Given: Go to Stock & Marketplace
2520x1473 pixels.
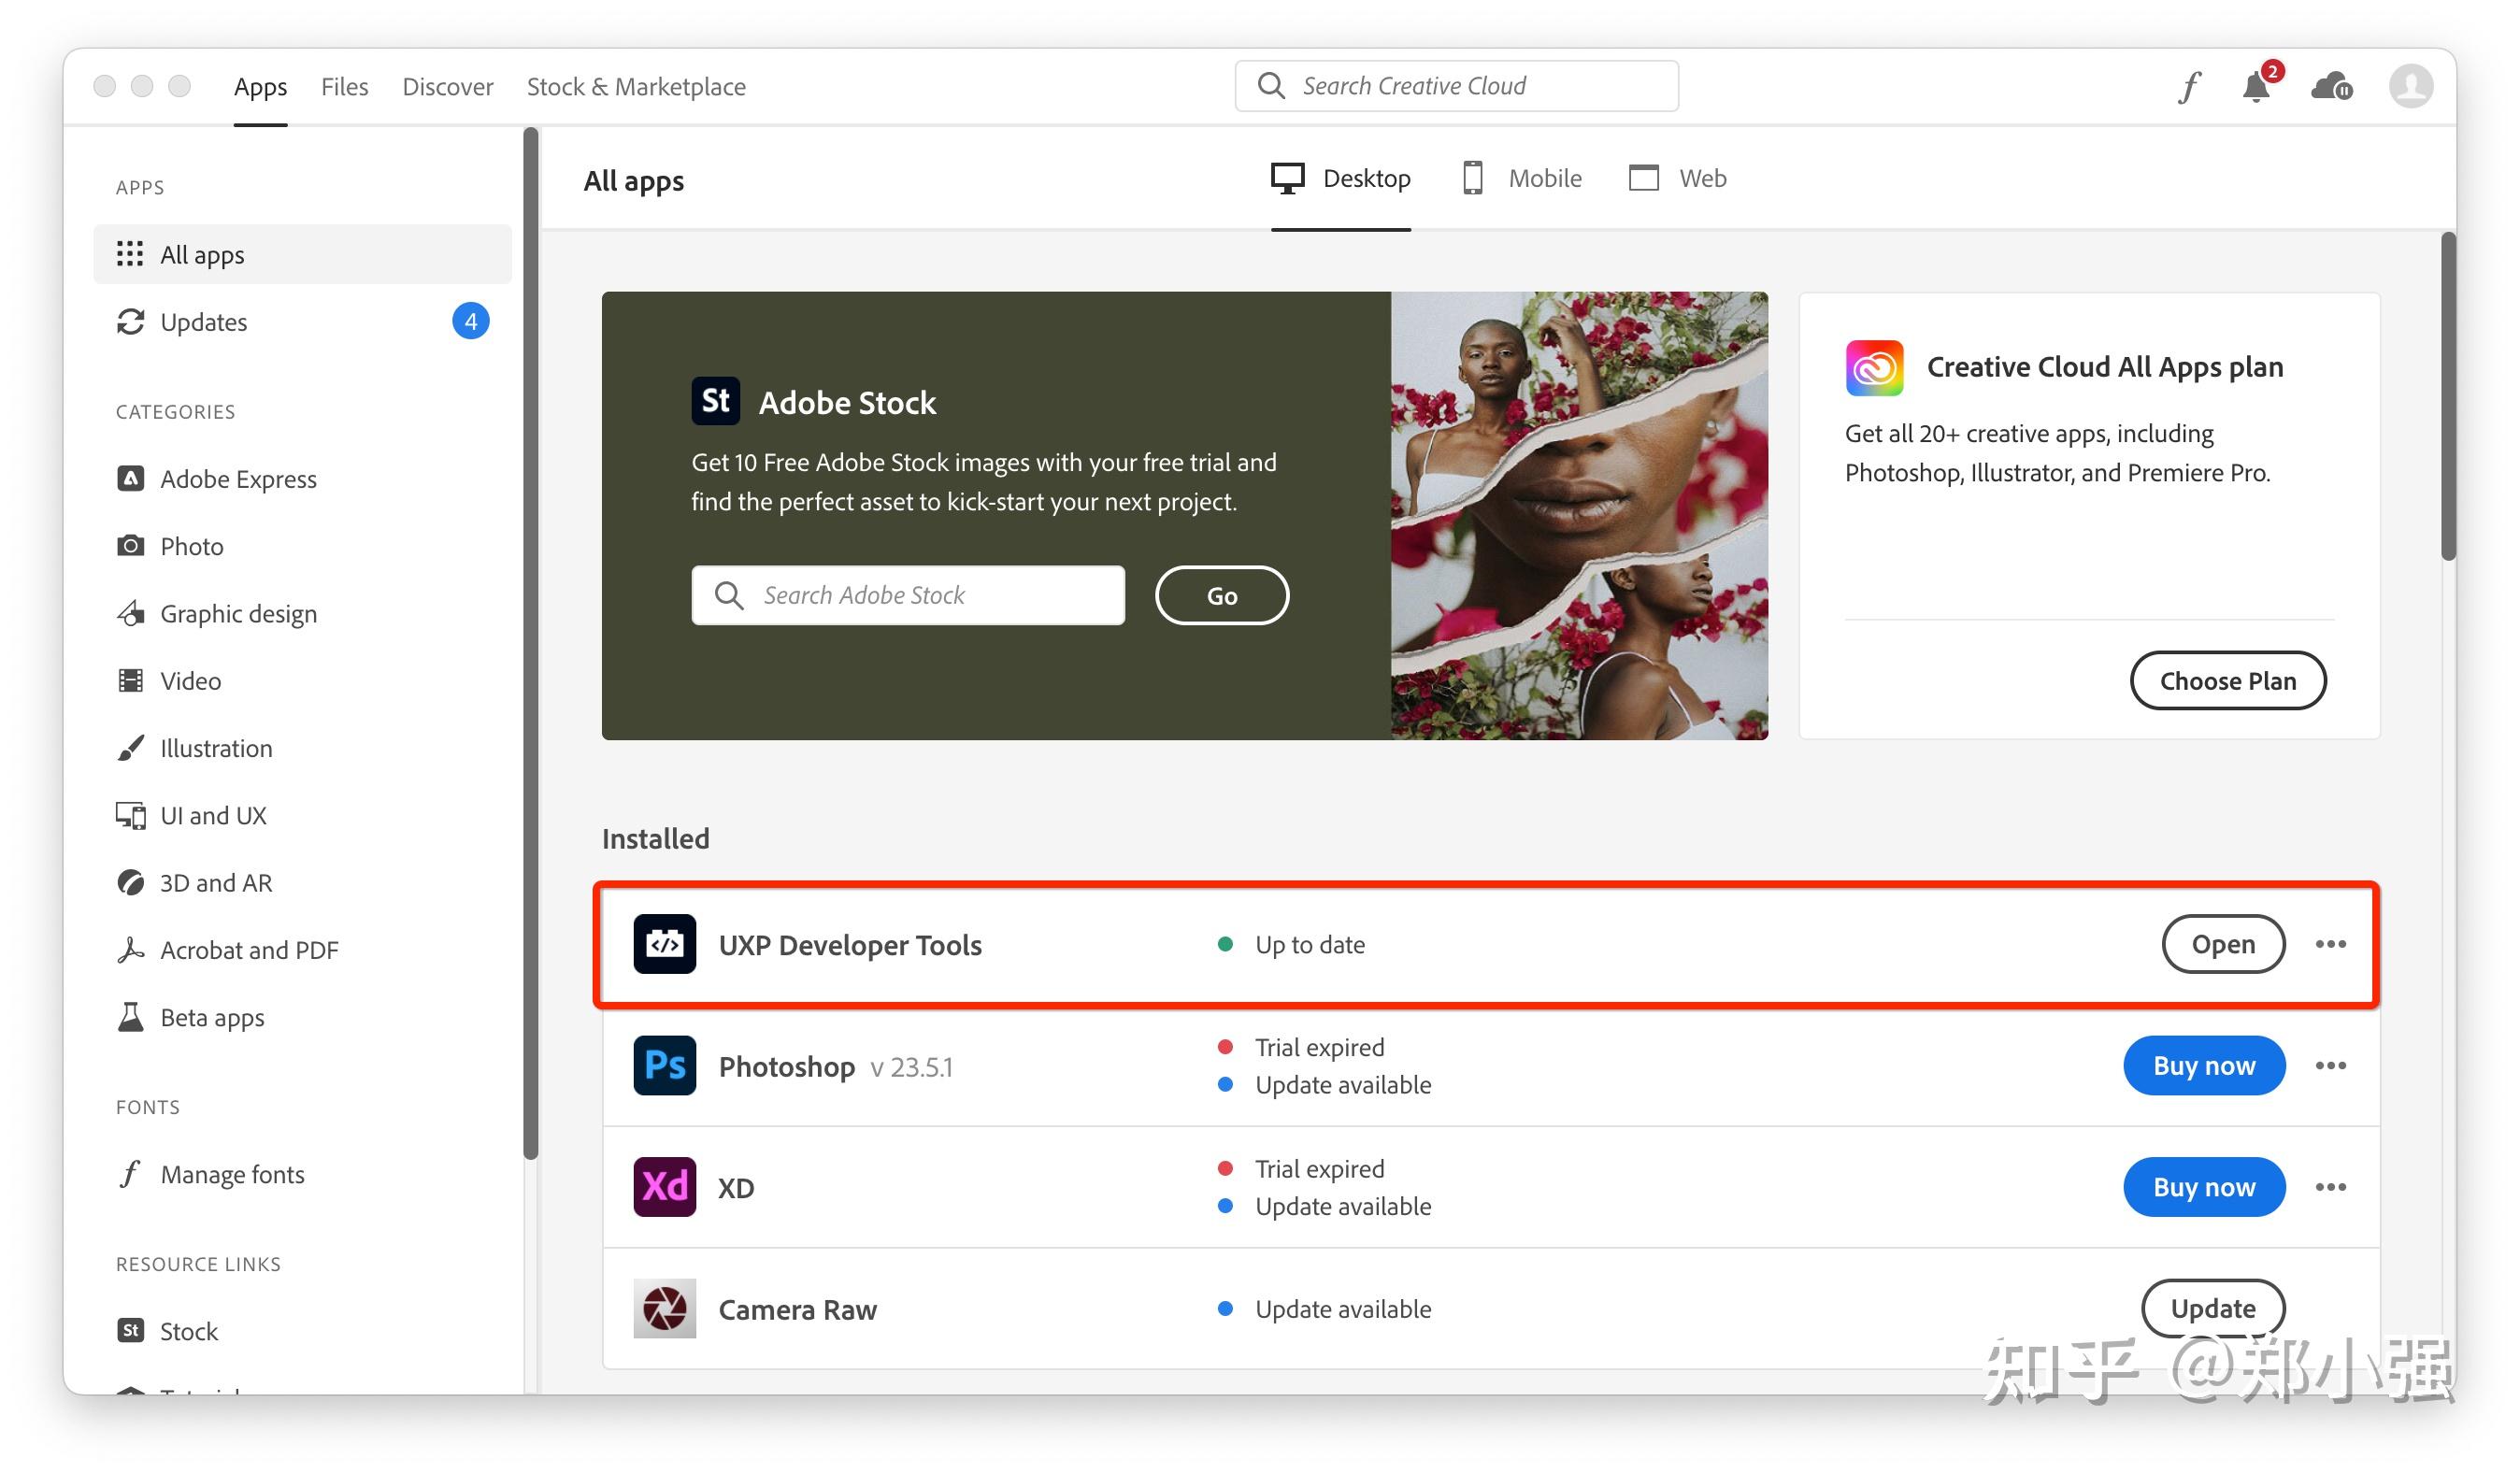Looking at the screenshot, I should click(637, 86).
